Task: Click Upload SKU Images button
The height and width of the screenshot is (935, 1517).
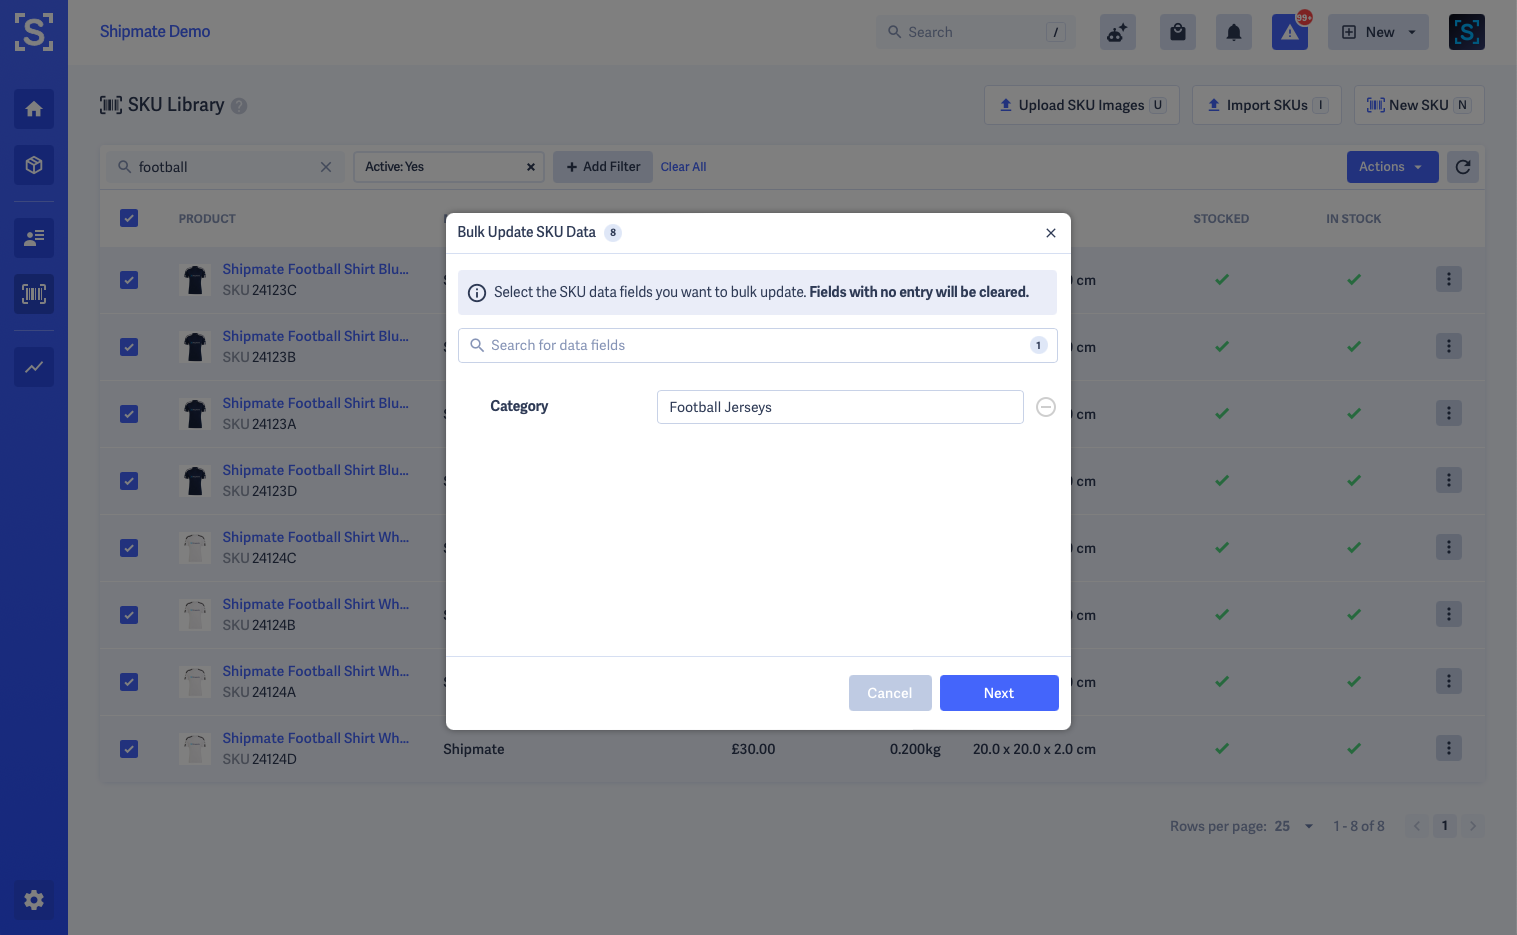Action: 1082,105
